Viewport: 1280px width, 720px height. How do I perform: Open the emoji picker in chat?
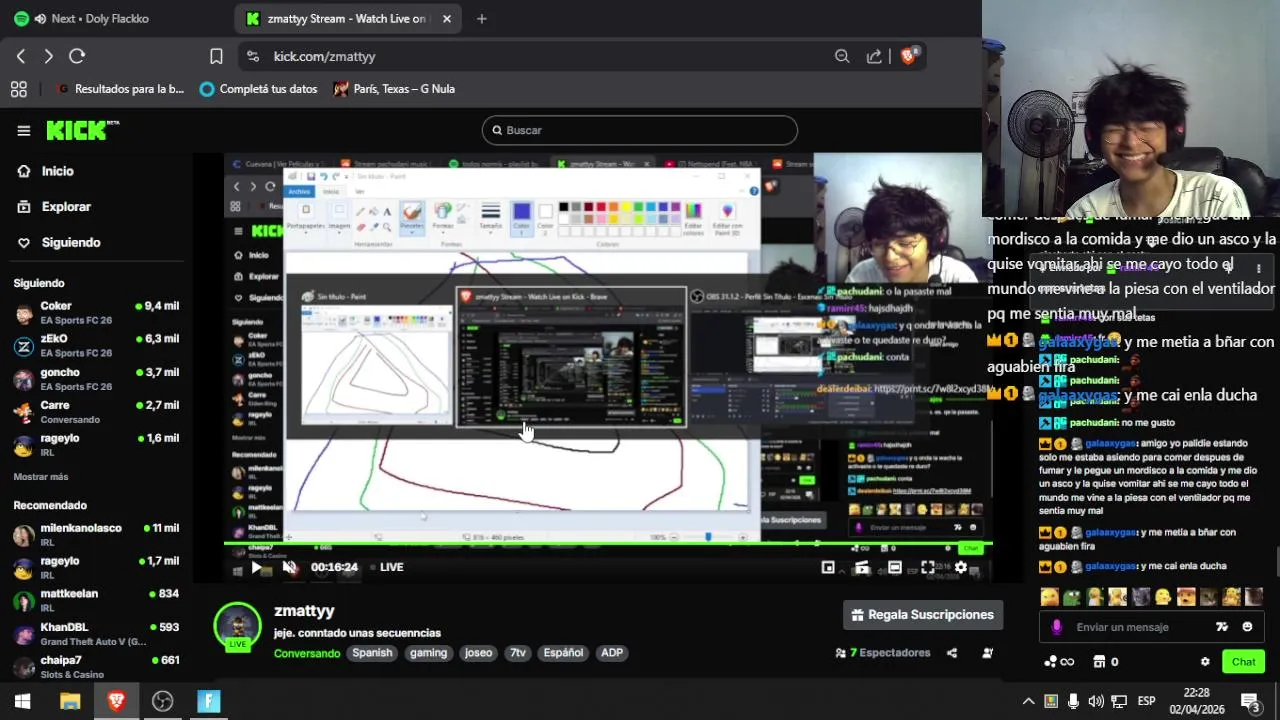(1247, 627)
